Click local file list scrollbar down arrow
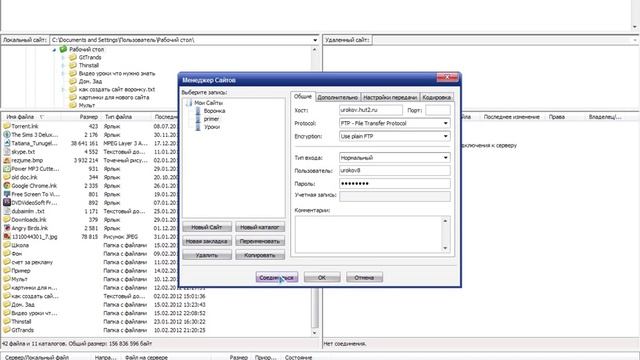 315,333
